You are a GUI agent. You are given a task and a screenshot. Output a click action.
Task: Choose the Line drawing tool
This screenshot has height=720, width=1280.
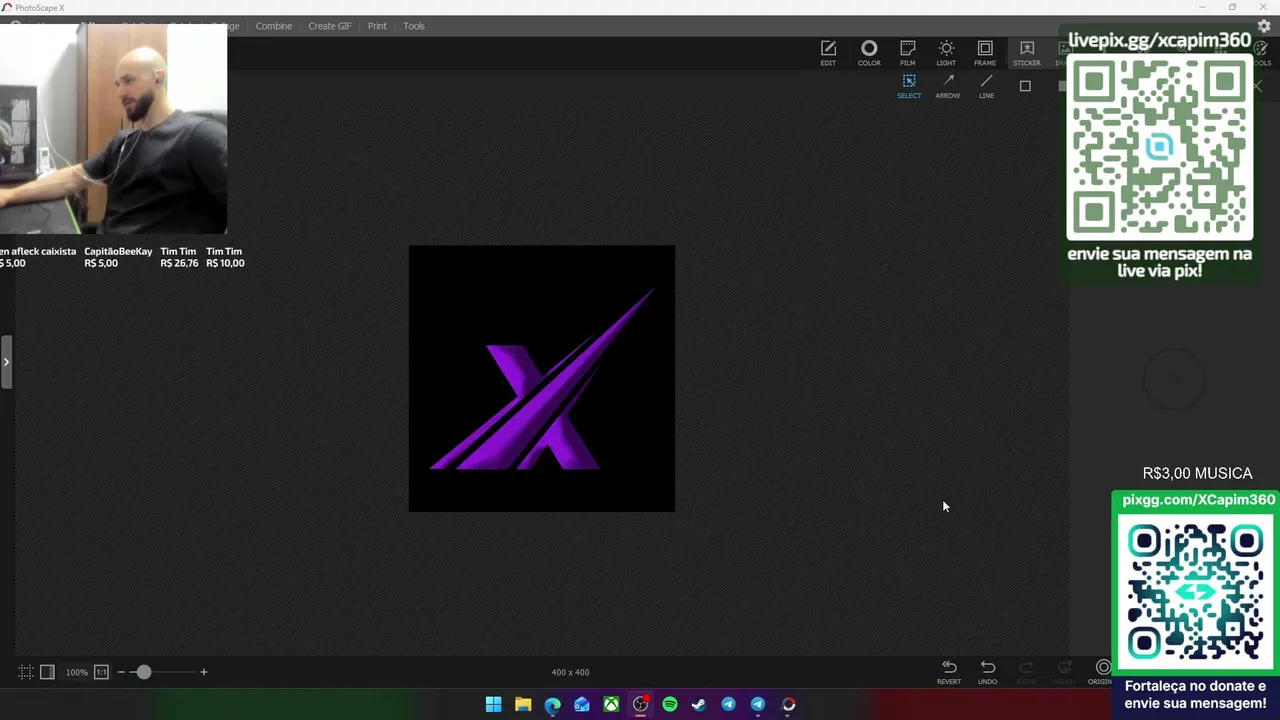point(986,86)
